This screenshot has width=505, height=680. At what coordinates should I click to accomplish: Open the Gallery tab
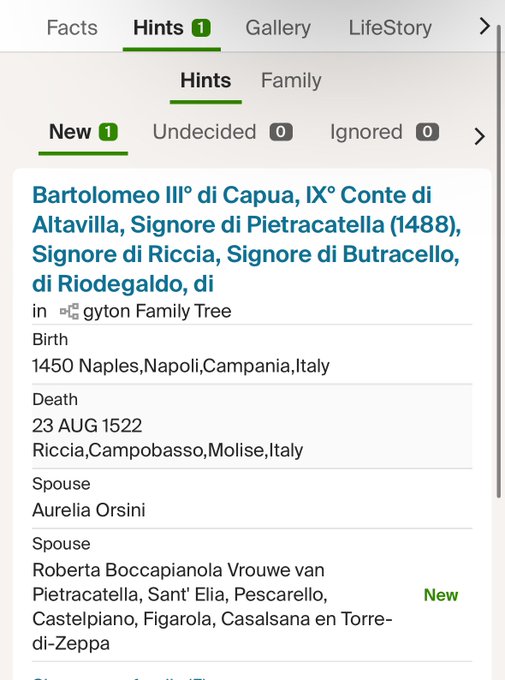click(x=278, y=28)
